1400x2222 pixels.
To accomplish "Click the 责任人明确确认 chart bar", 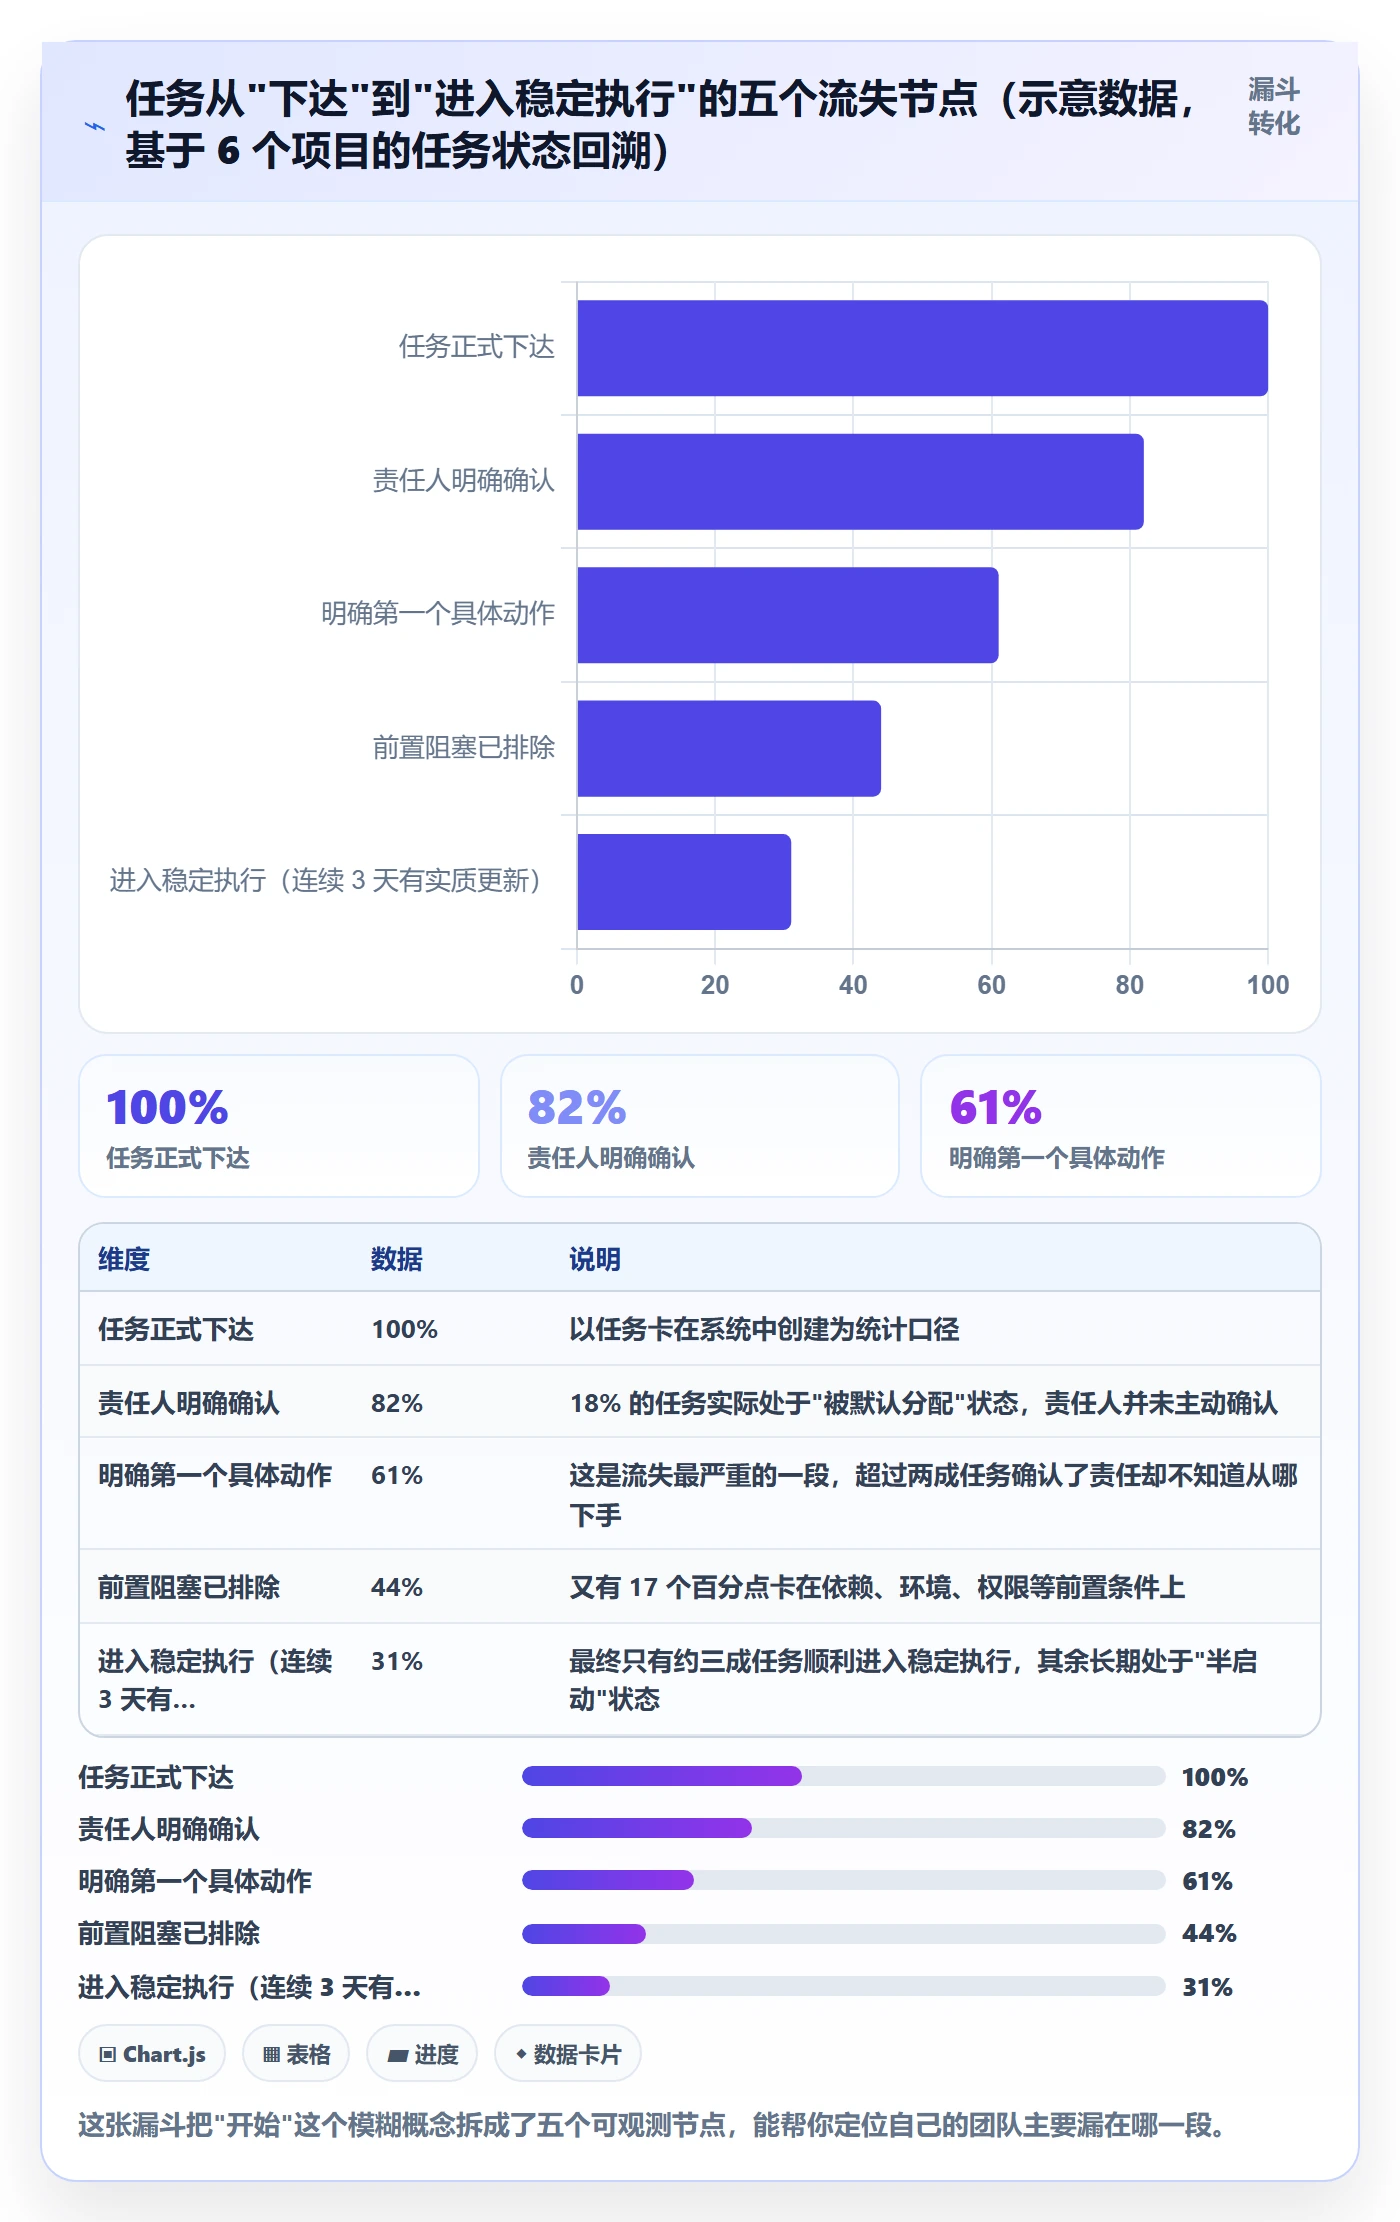I will pyautogui.click(x=860, y=481).
